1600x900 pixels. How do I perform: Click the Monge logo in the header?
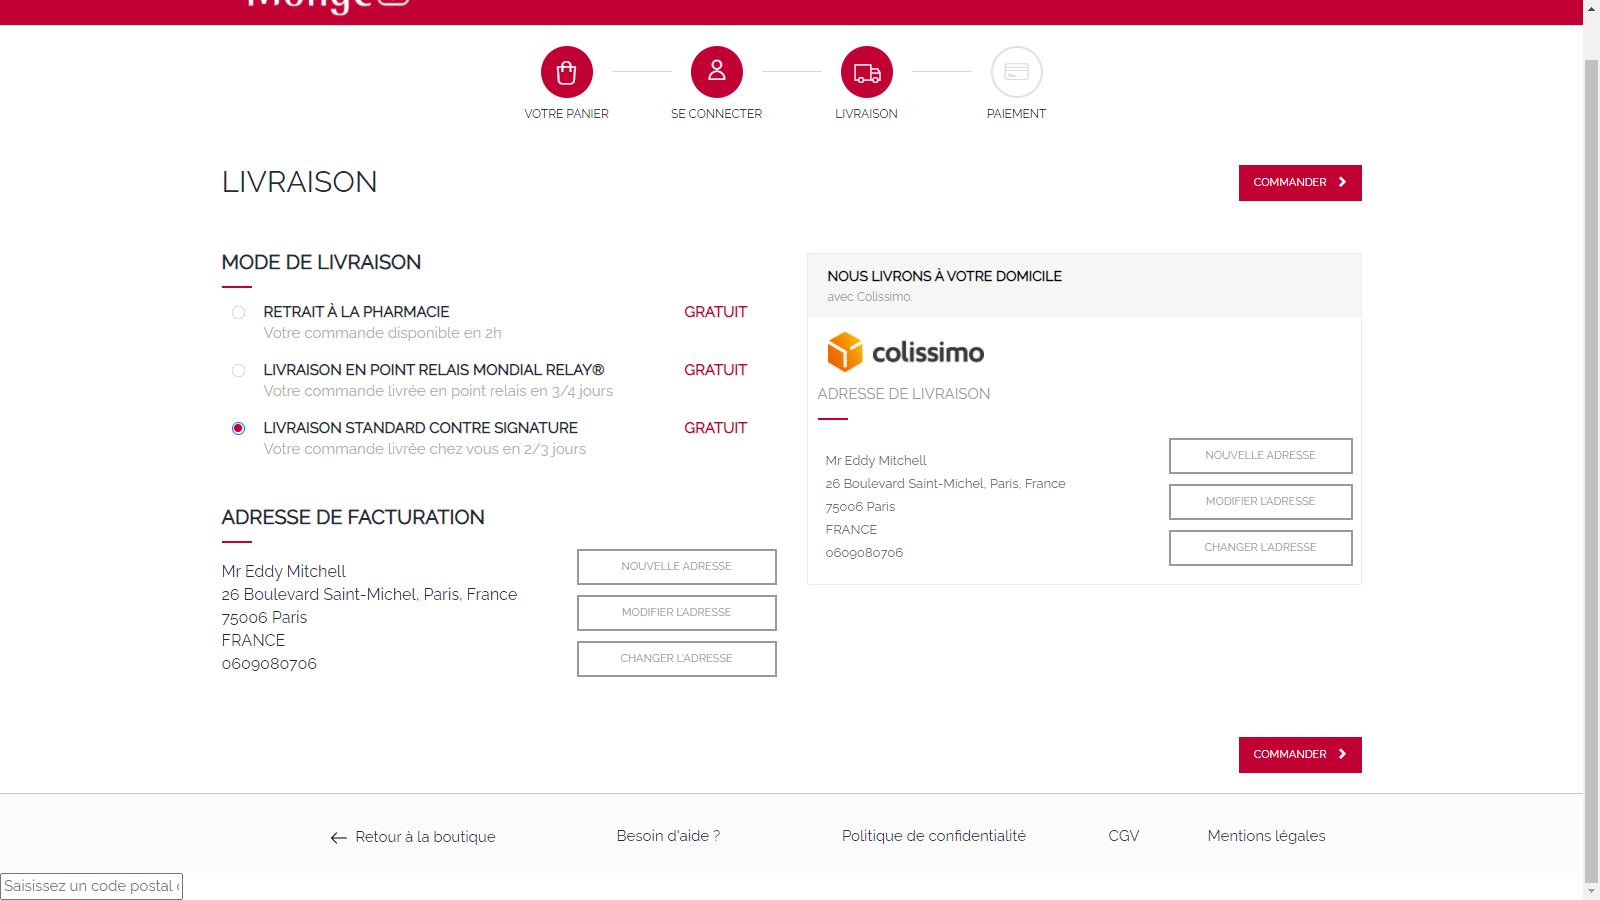327,6
